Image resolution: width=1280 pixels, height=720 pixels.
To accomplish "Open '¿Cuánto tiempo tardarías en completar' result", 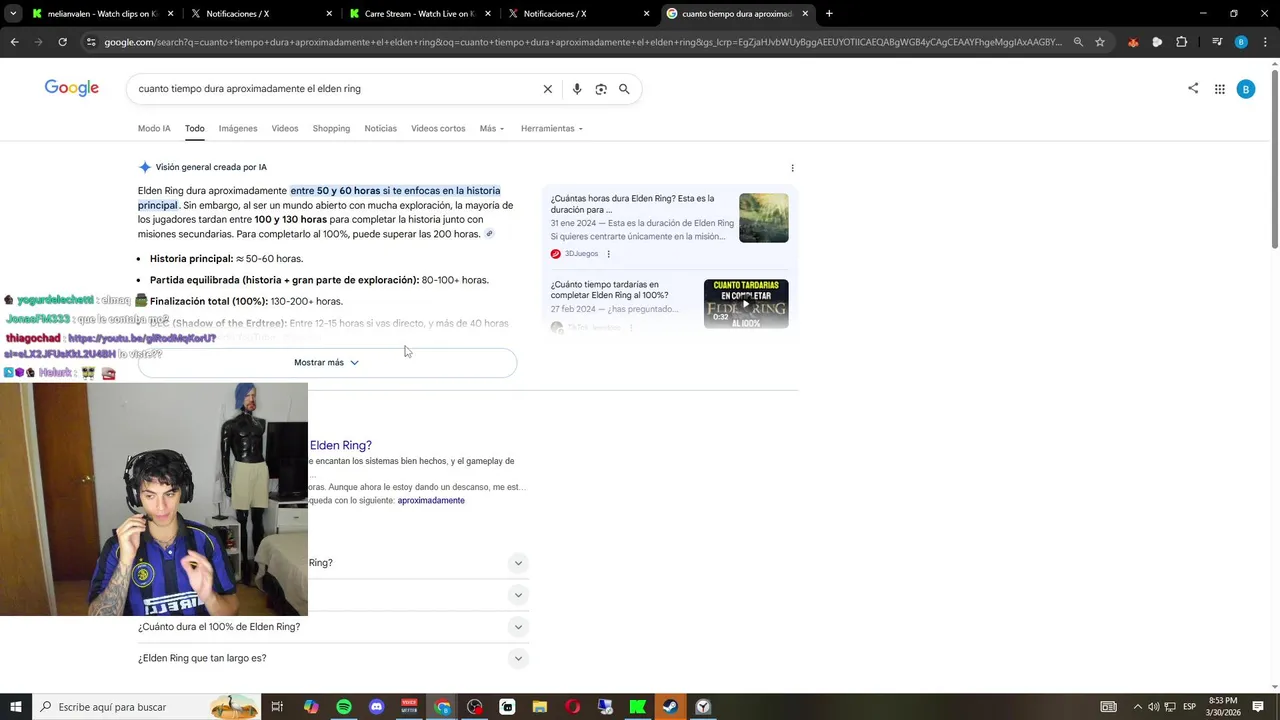I will coord(609,290).
